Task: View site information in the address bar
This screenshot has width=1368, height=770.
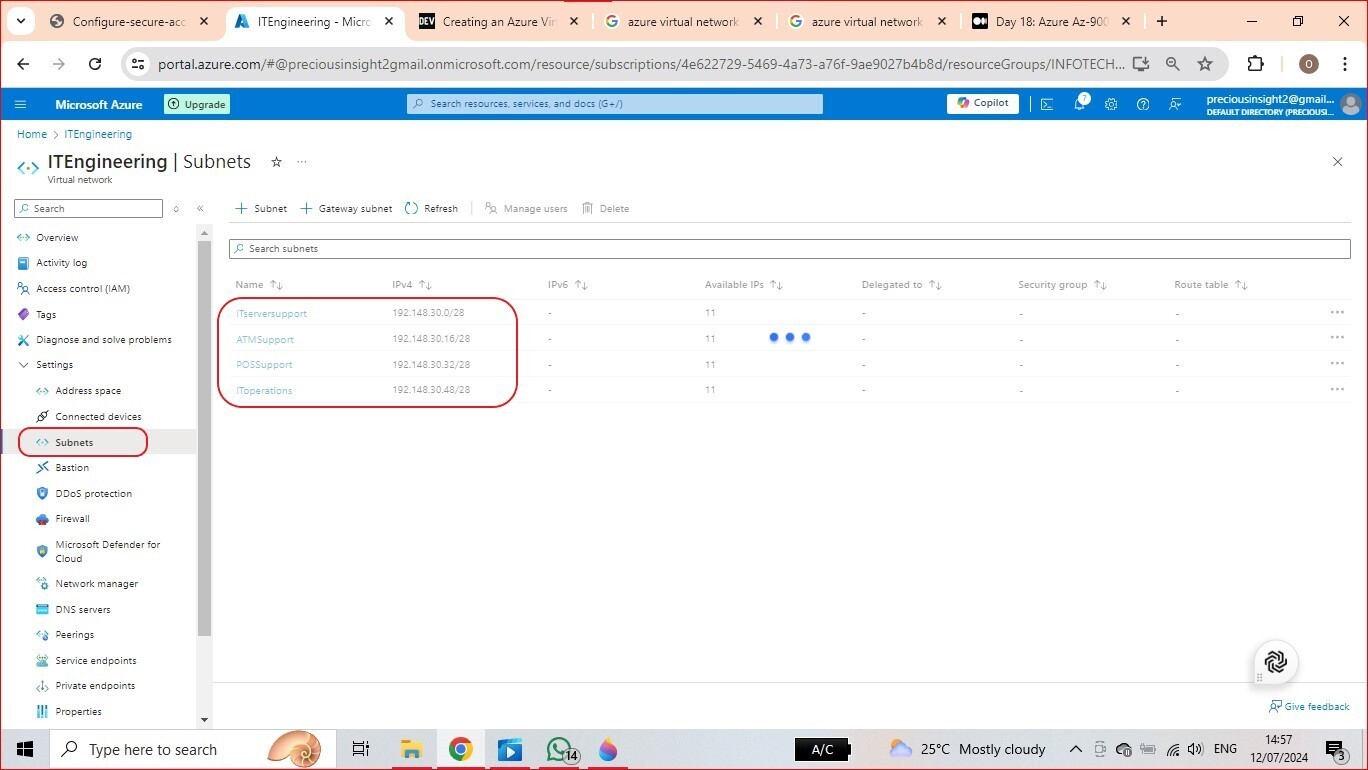Action: click(139, 64)
